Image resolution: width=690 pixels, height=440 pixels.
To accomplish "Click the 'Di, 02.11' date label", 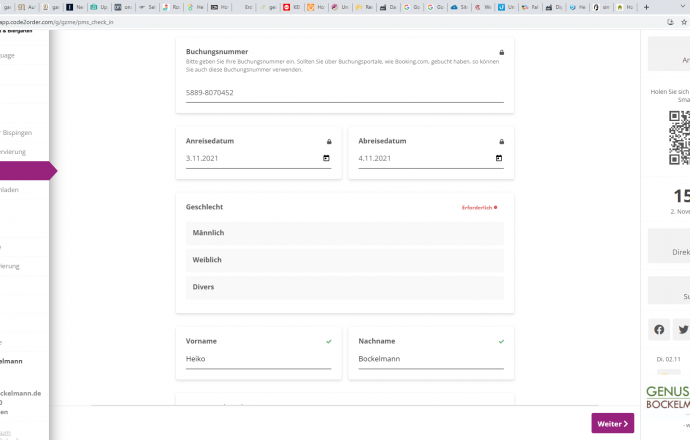I will (x=668, y=359).
